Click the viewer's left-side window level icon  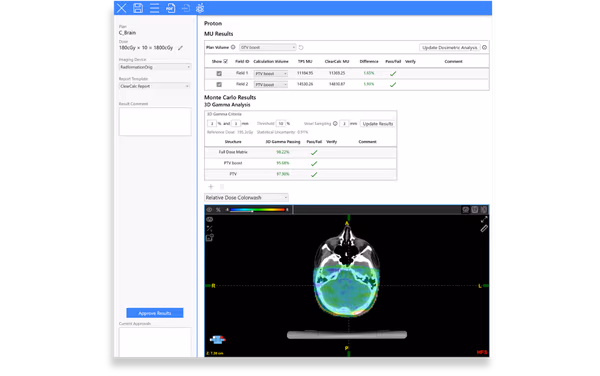tap(209, 229)
